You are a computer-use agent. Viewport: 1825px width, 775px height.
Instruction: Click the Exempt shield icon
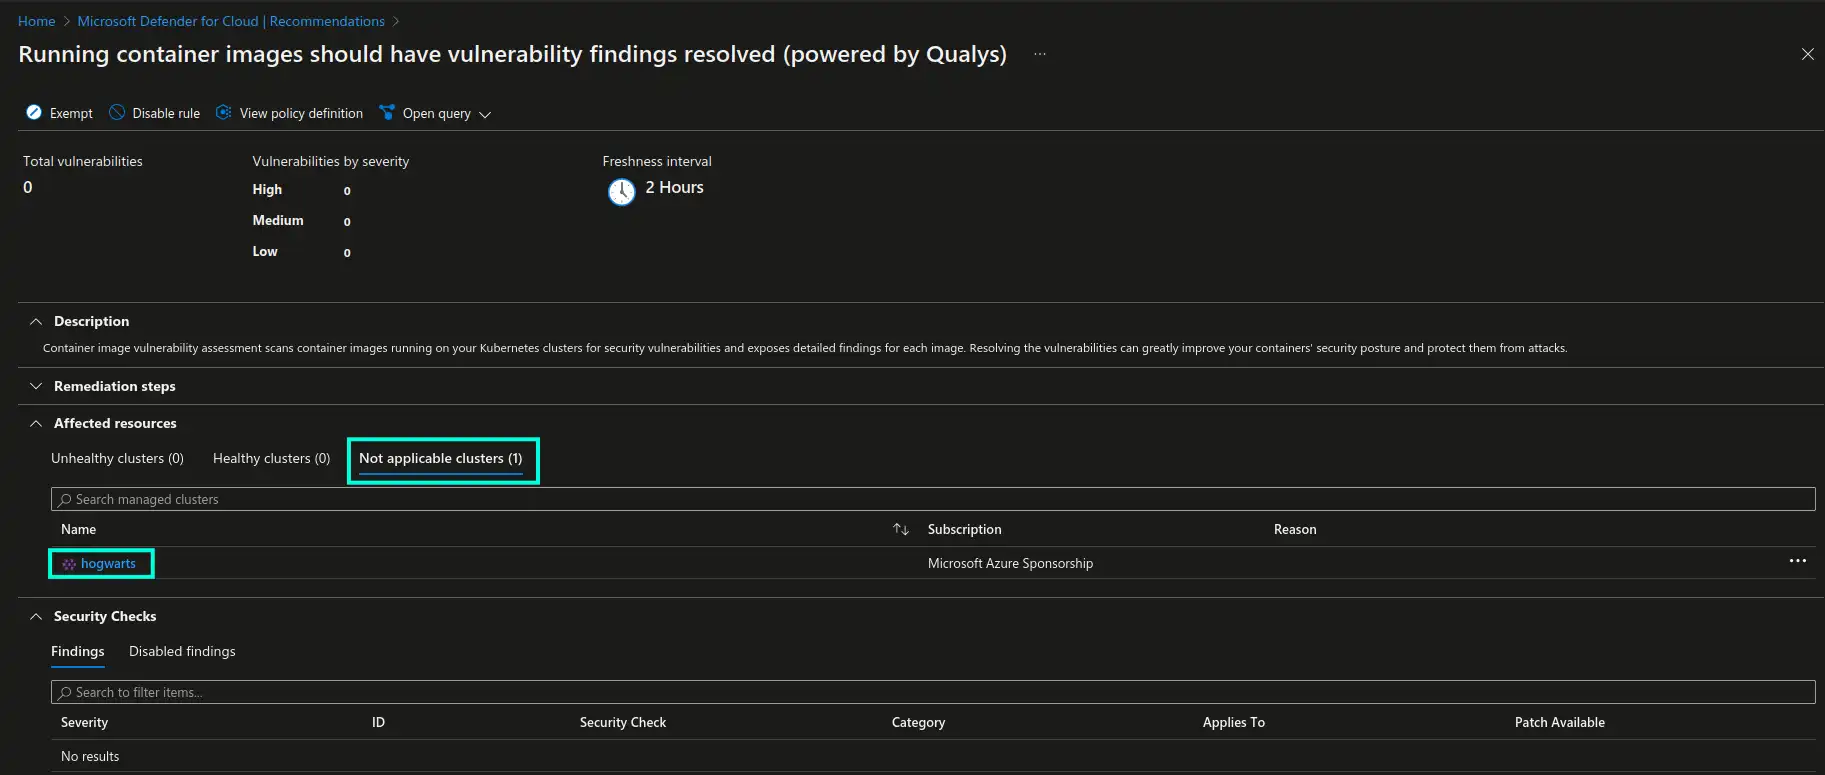[x=34, y=113]
